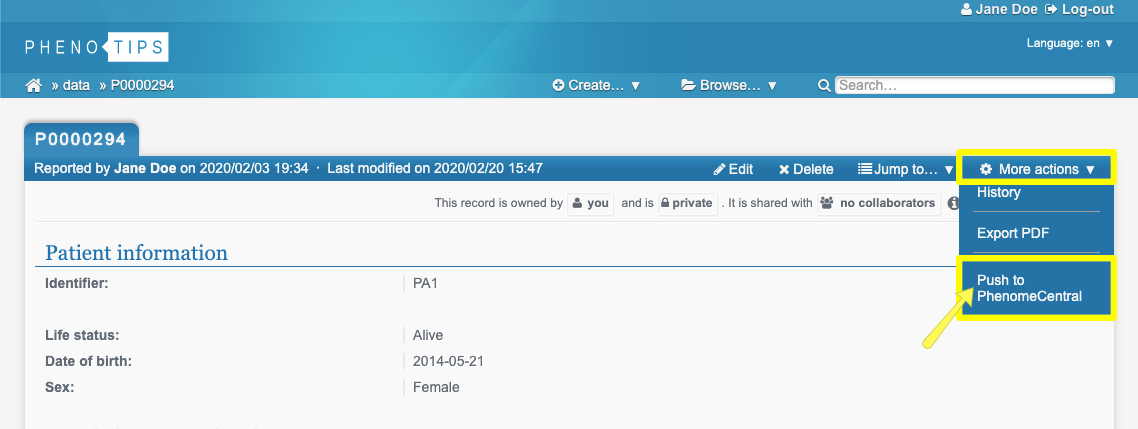Click the magnifier search icon
1138x429 pixels.
coord(824,86)
